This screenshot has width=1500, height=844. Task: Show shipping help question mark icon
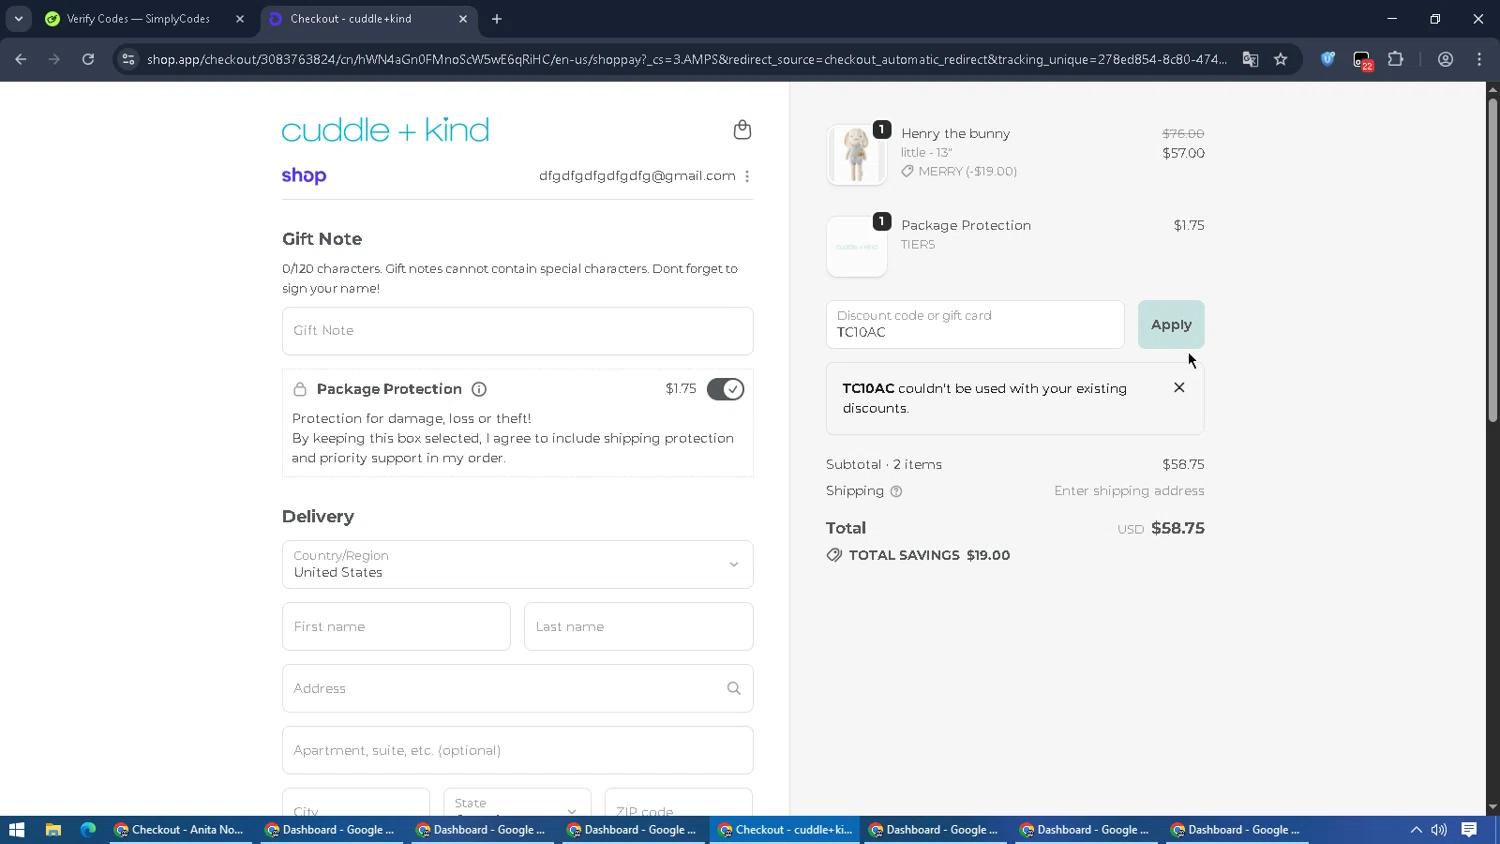[896, 491]
